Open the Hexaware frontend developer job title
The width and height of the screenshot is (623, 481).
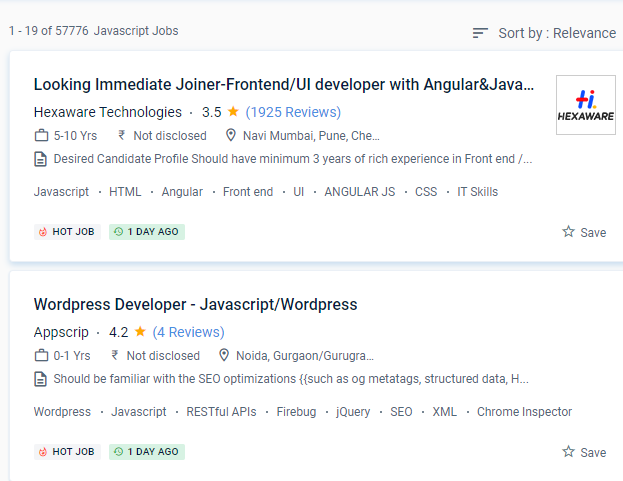[x=283, y=84]
